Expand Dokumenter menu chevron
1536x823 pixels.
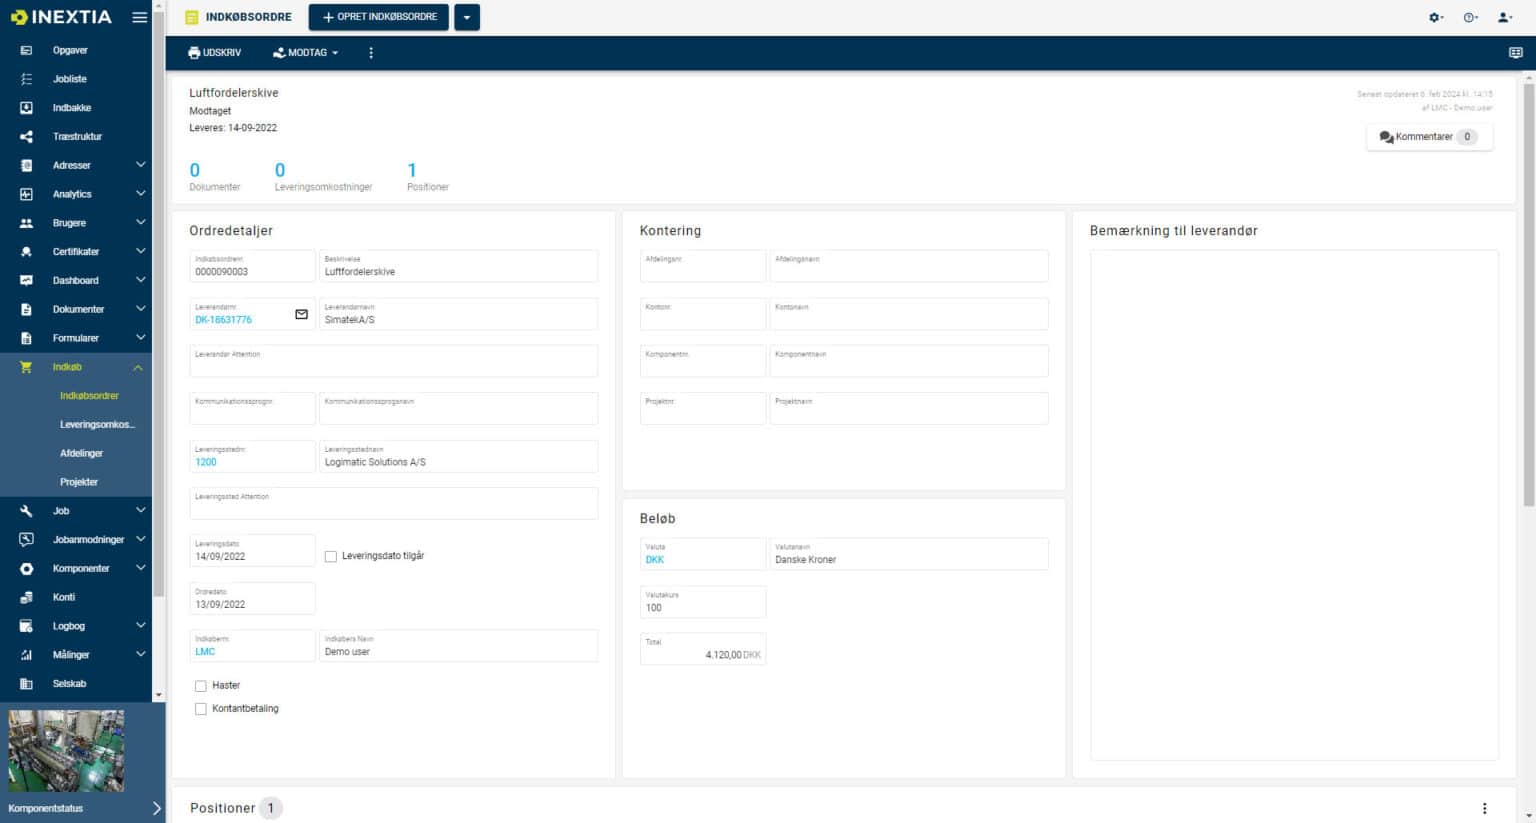click(140, 310)
